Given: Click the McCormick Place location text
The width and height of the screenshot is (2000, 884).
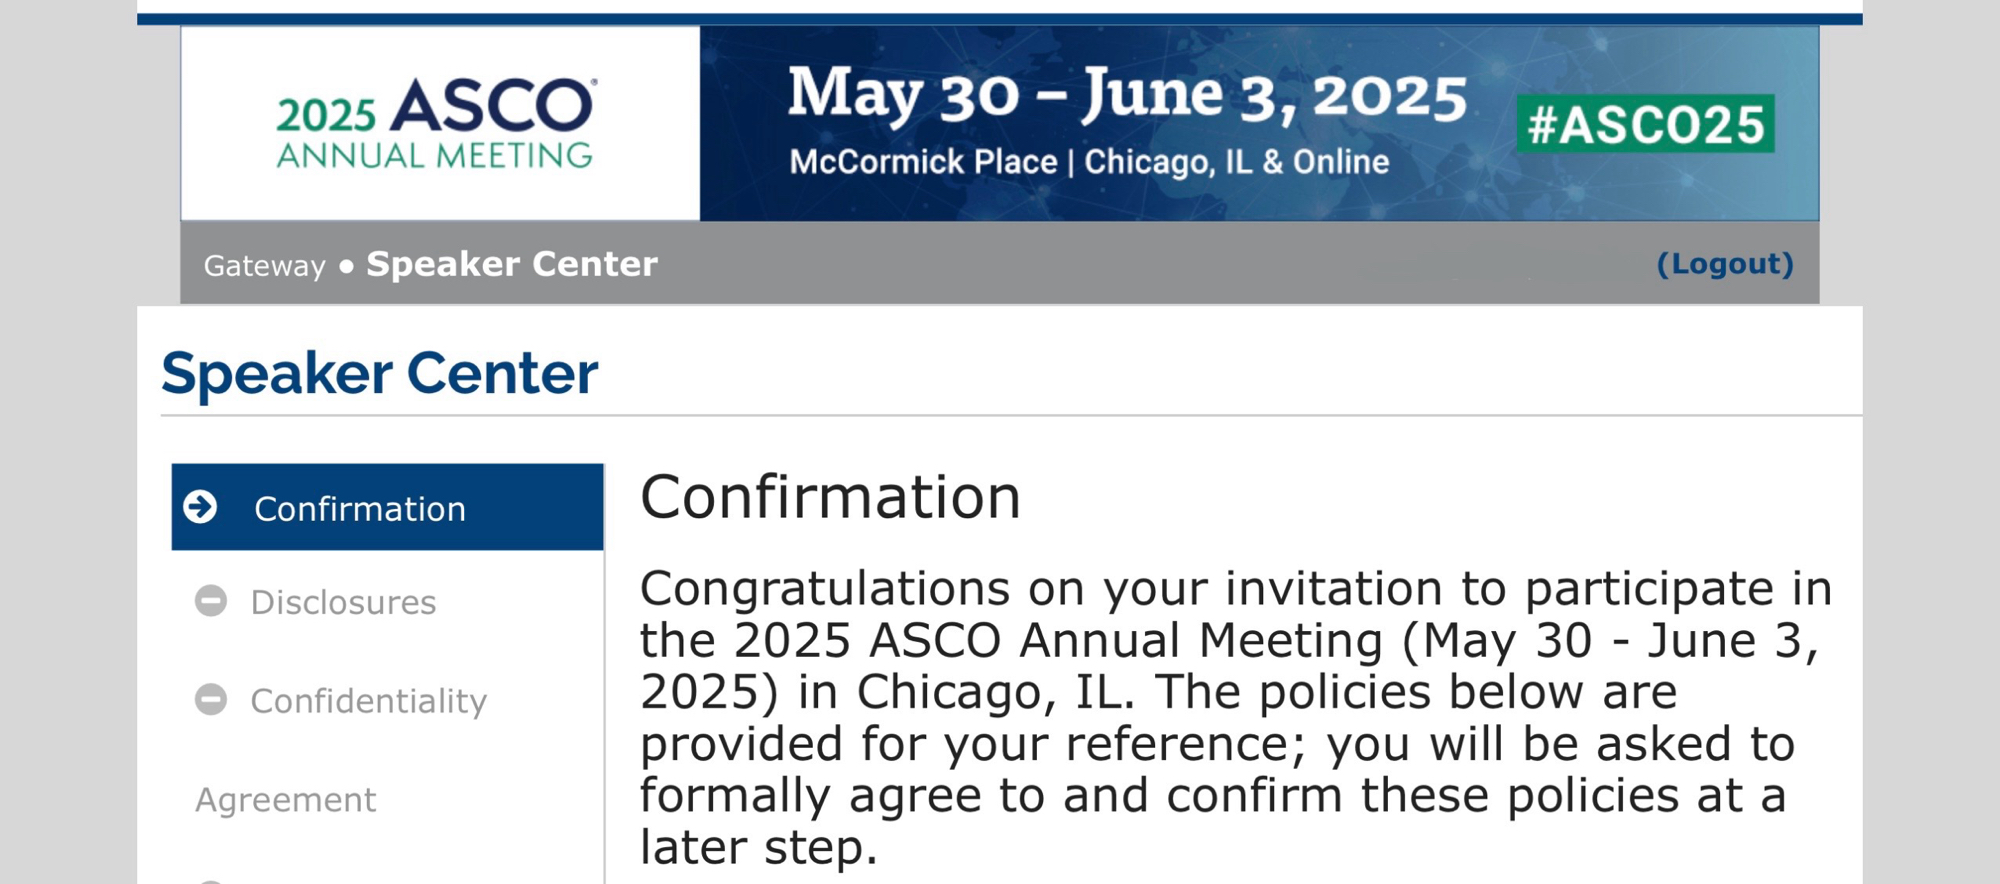Looking at the screenshot, I should [922, 162].
